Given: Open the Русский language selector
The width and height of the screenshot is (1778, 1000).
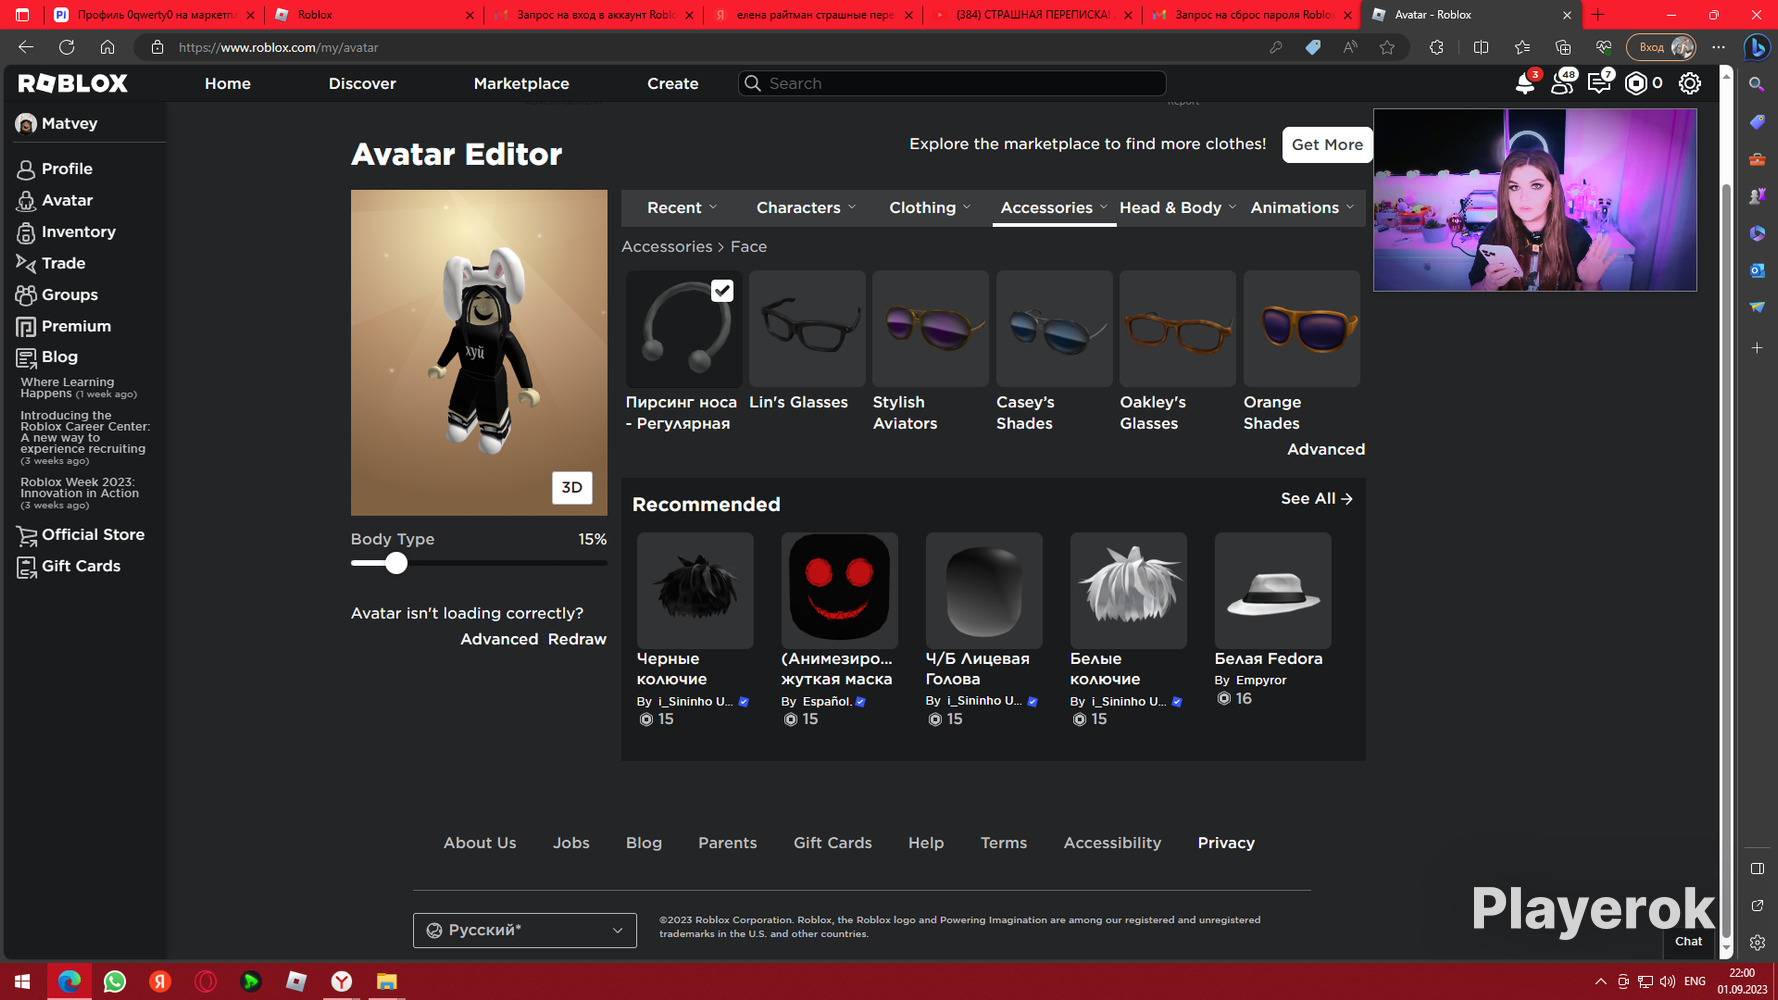Looking at the screenshot, I should (525, 931).
